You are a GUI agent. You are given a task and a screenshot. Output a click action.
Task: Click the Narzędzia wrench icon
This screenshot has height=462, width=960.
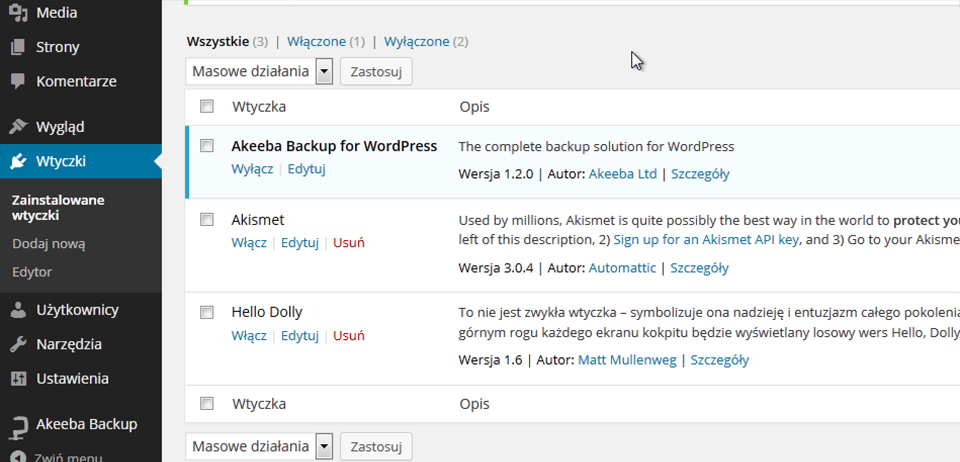(x=18, y=345)
